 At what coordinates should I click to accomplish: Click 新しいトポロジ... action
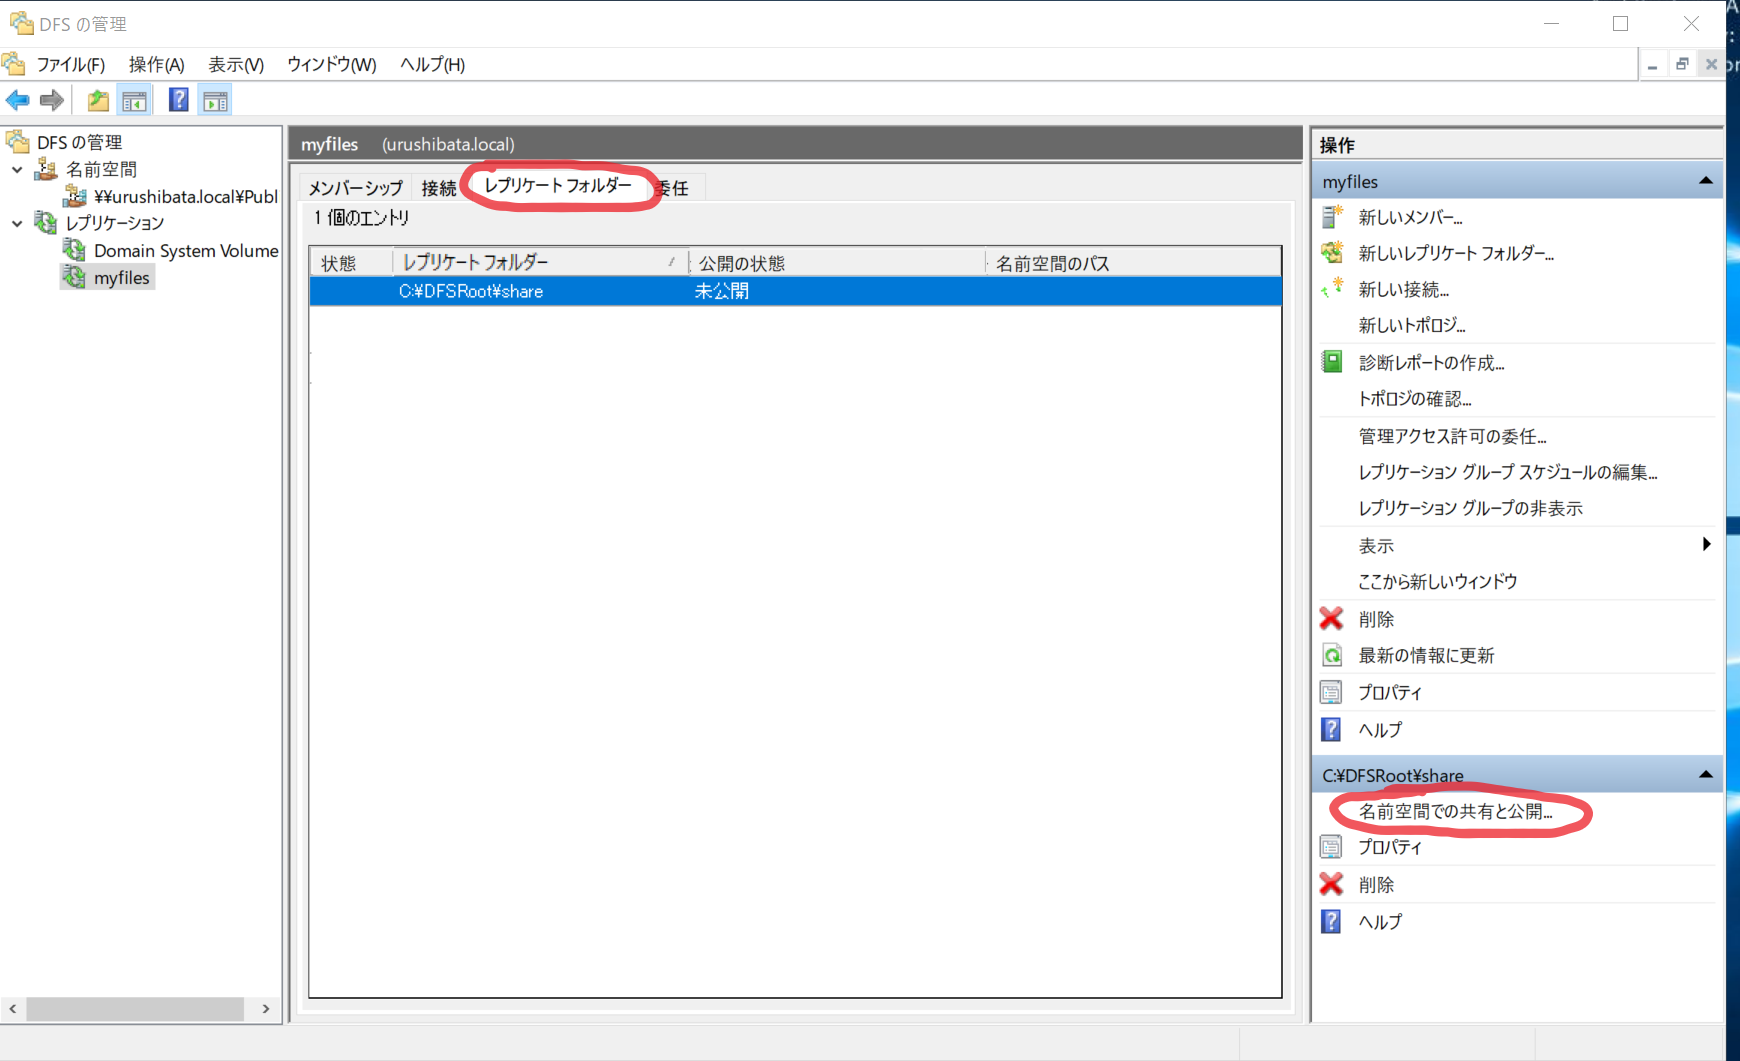pos(1412,325)
